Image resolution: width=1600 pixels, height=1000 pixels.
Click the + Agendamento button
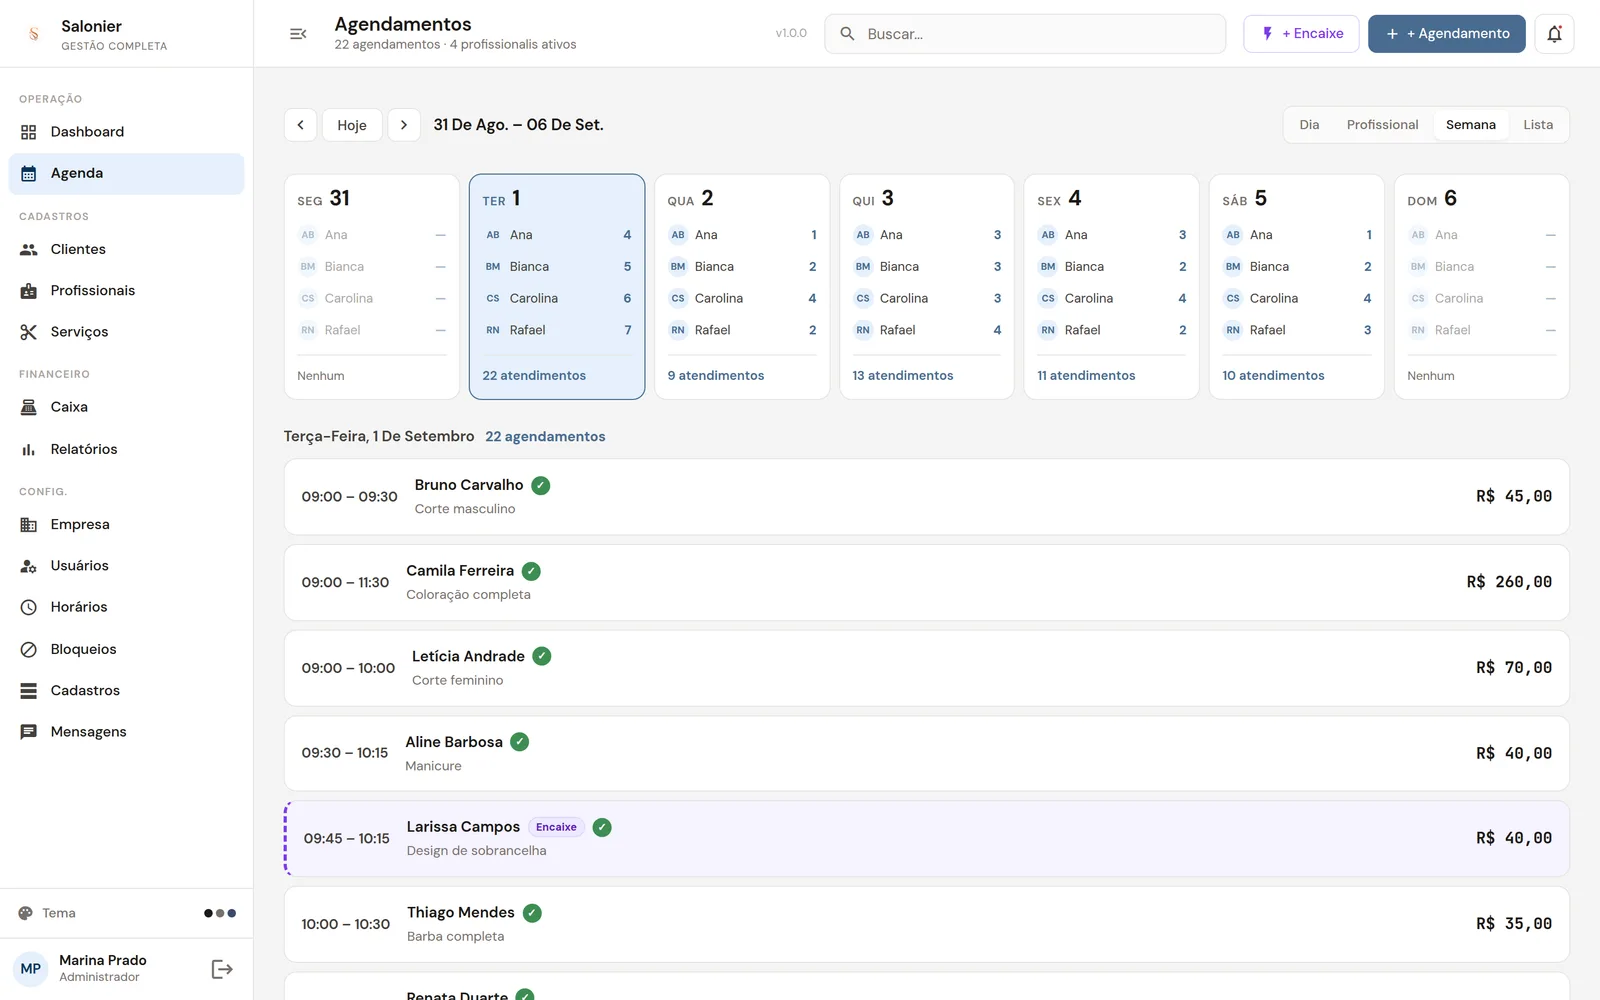click(x=1446, y=34)
